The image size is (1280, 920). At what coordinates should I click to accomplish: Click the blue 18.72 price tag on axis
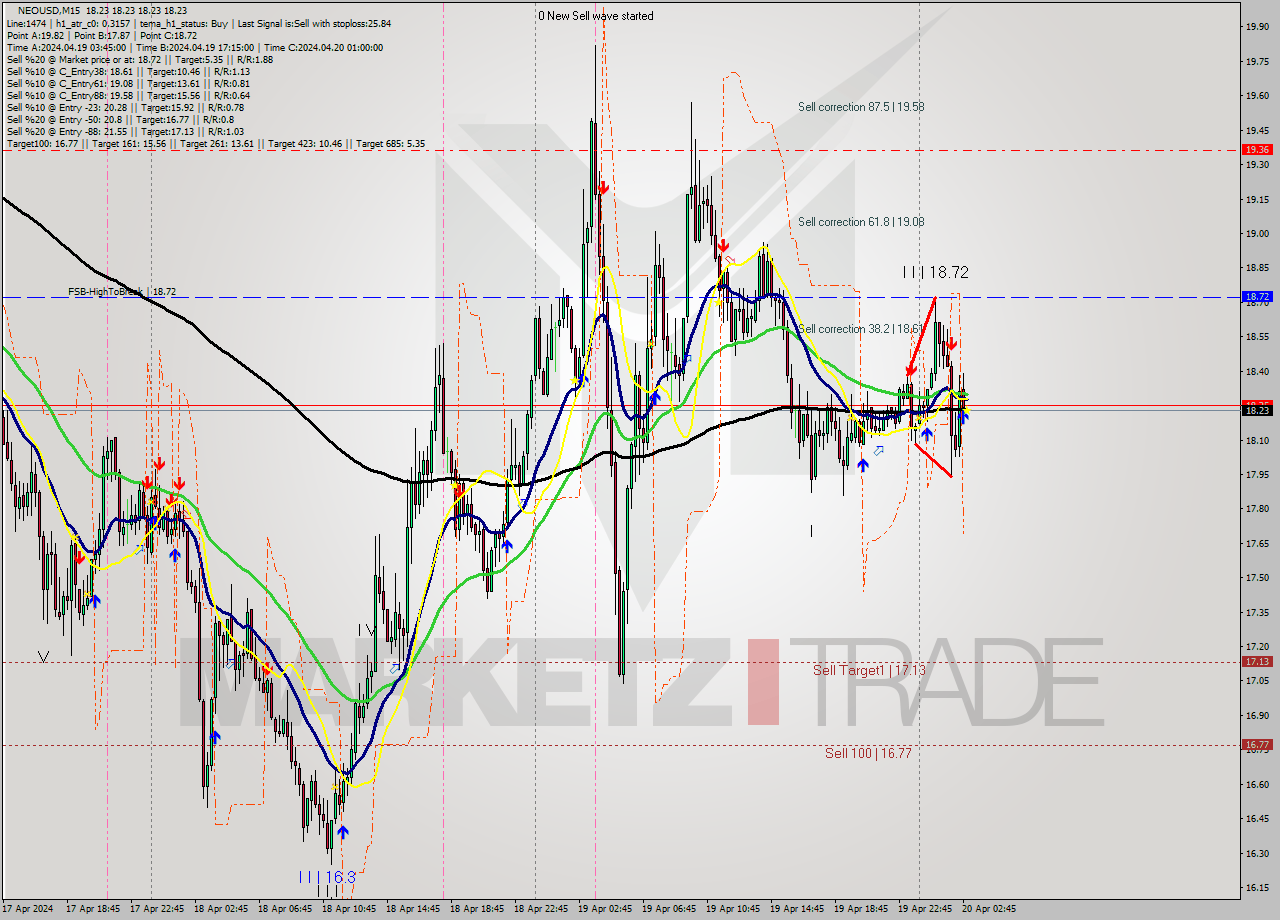(x=1257, y=297)
